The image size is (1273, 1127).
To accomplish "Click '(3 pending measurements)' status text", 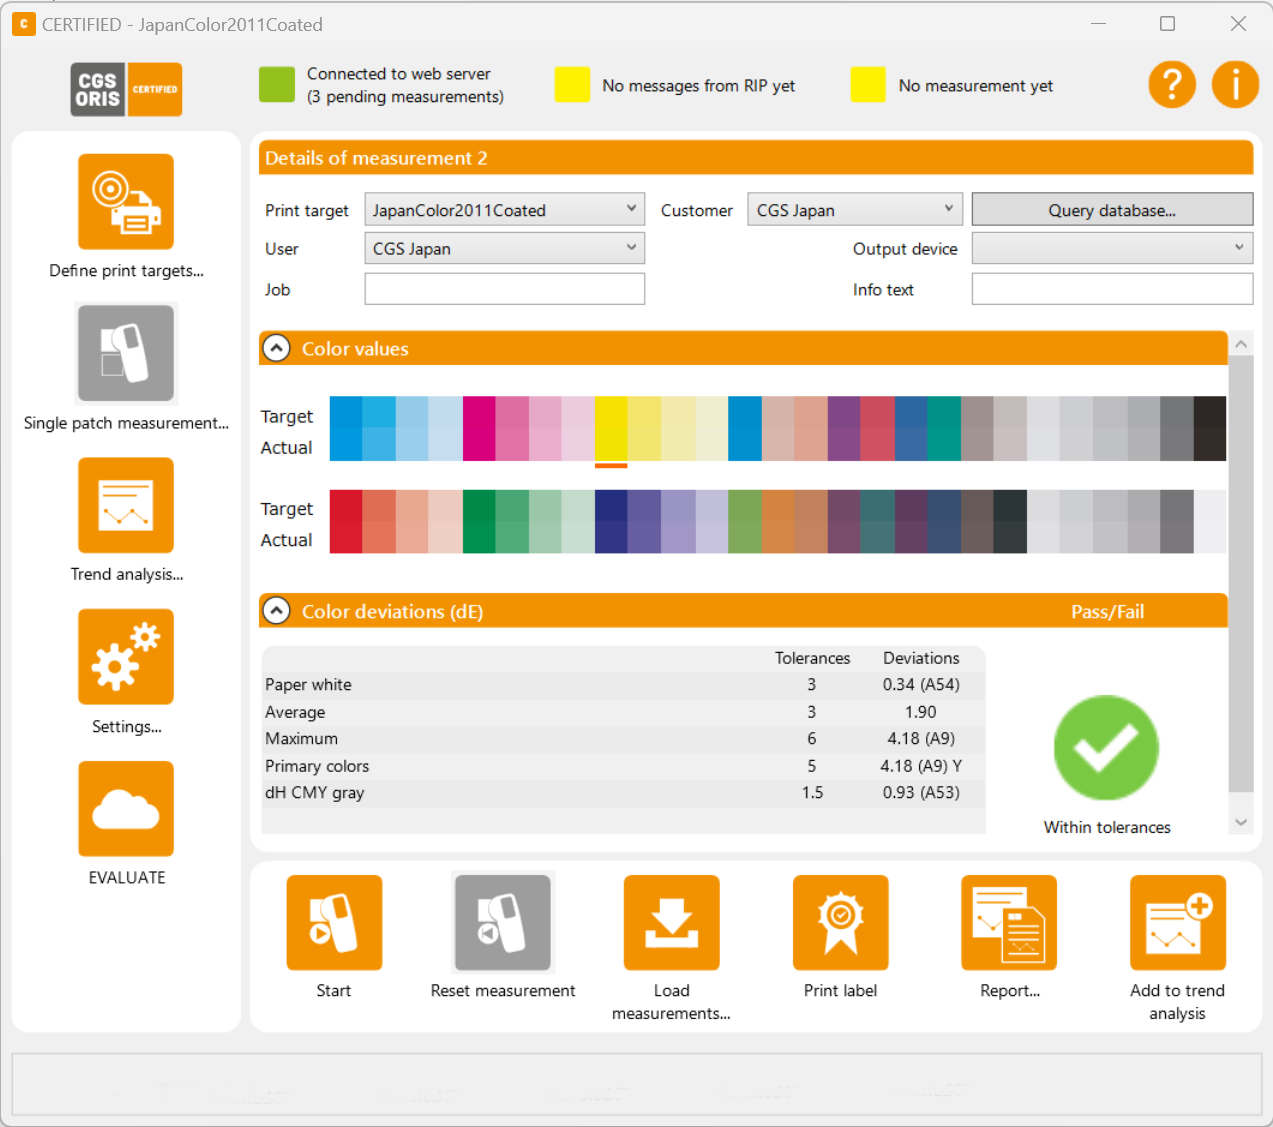I will coord(405,97).
